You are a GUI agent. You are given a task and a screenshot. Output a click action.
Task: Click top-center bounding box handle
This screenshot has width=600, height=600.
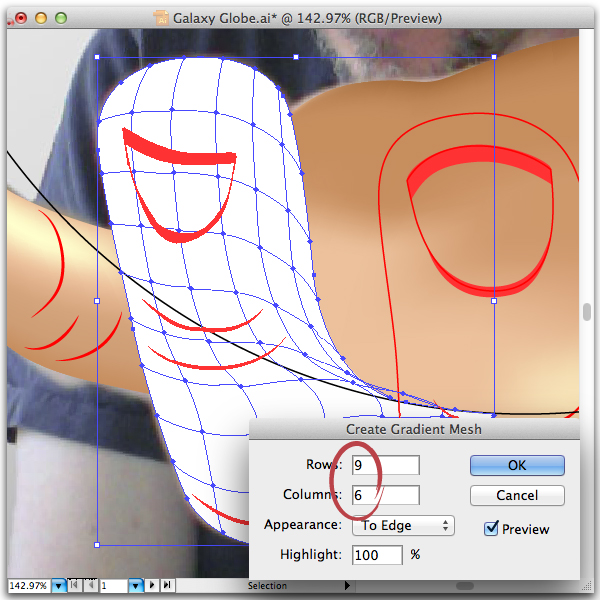pos(296,57)
